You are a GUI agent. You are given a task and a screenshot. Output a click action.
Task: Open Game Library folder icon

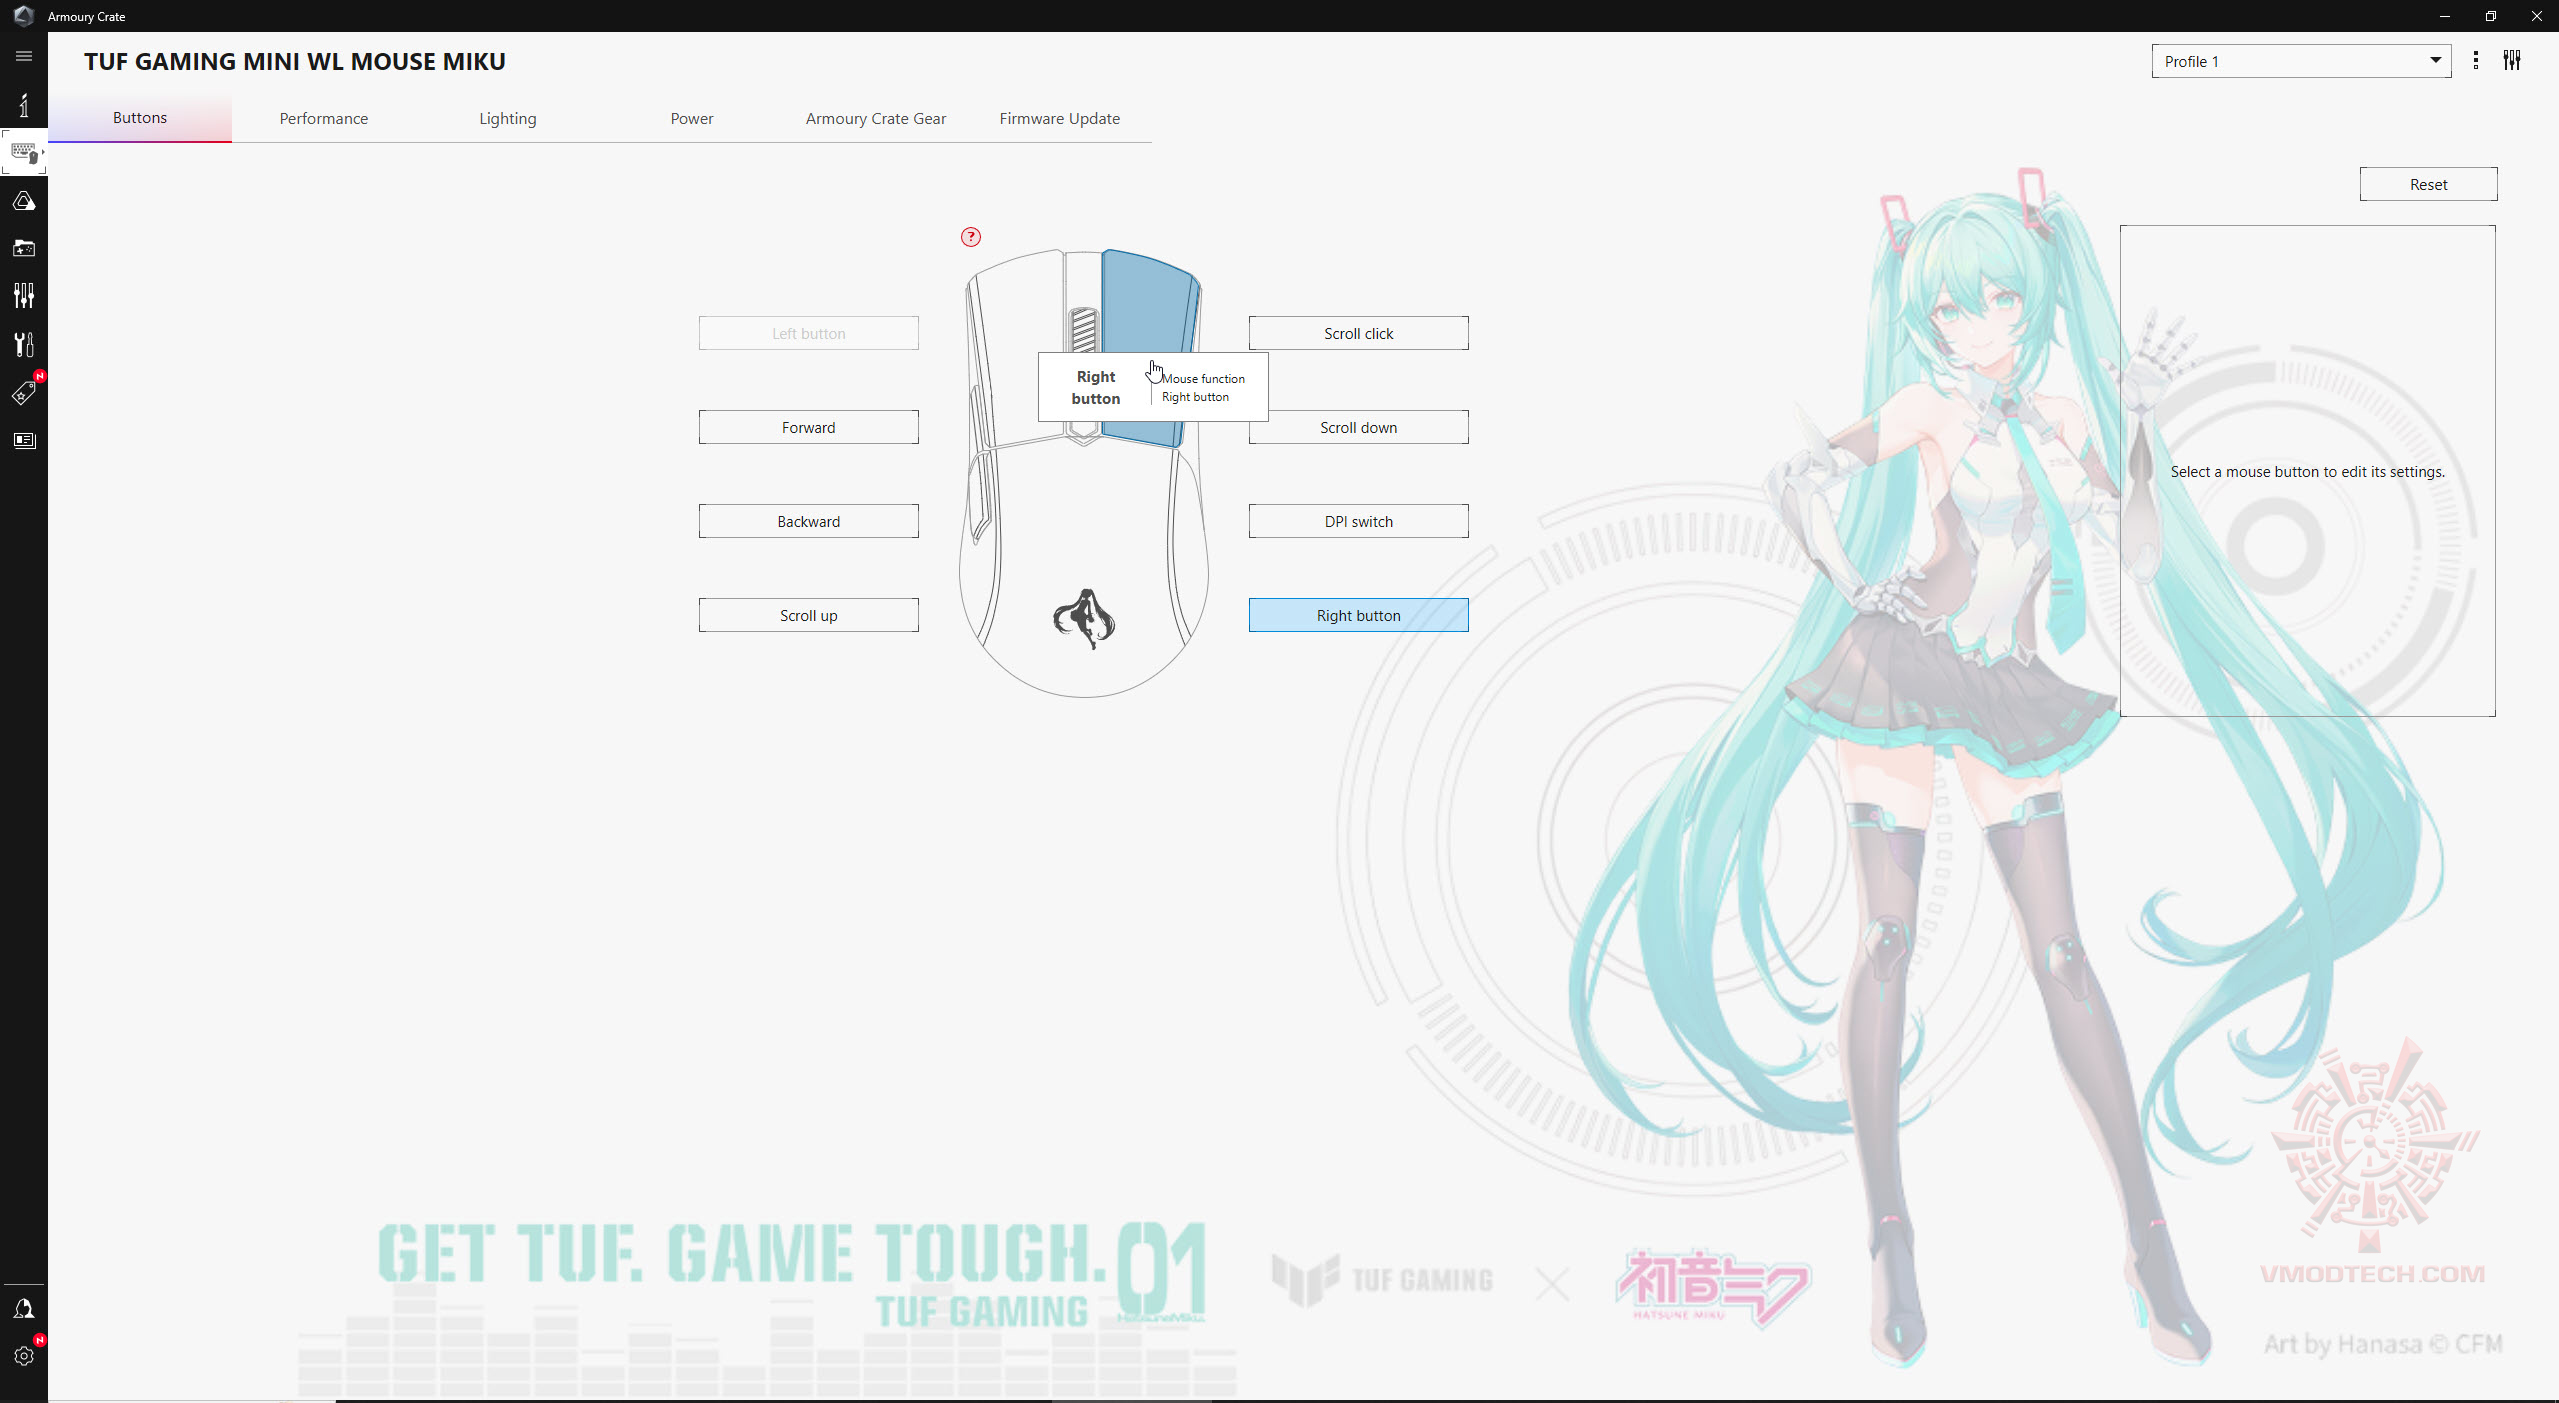24,248
